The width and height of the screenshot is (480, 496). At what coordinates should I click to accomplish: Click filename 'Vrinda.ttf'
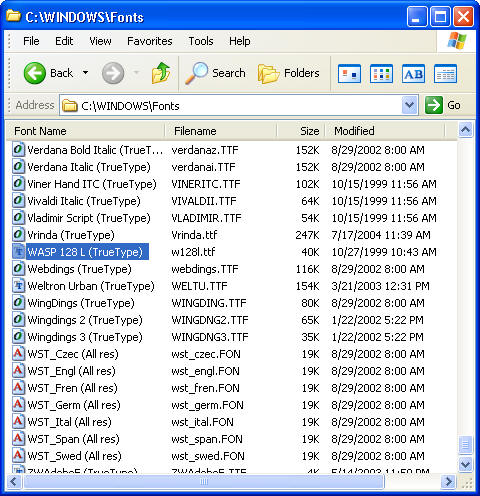(194, 235)
